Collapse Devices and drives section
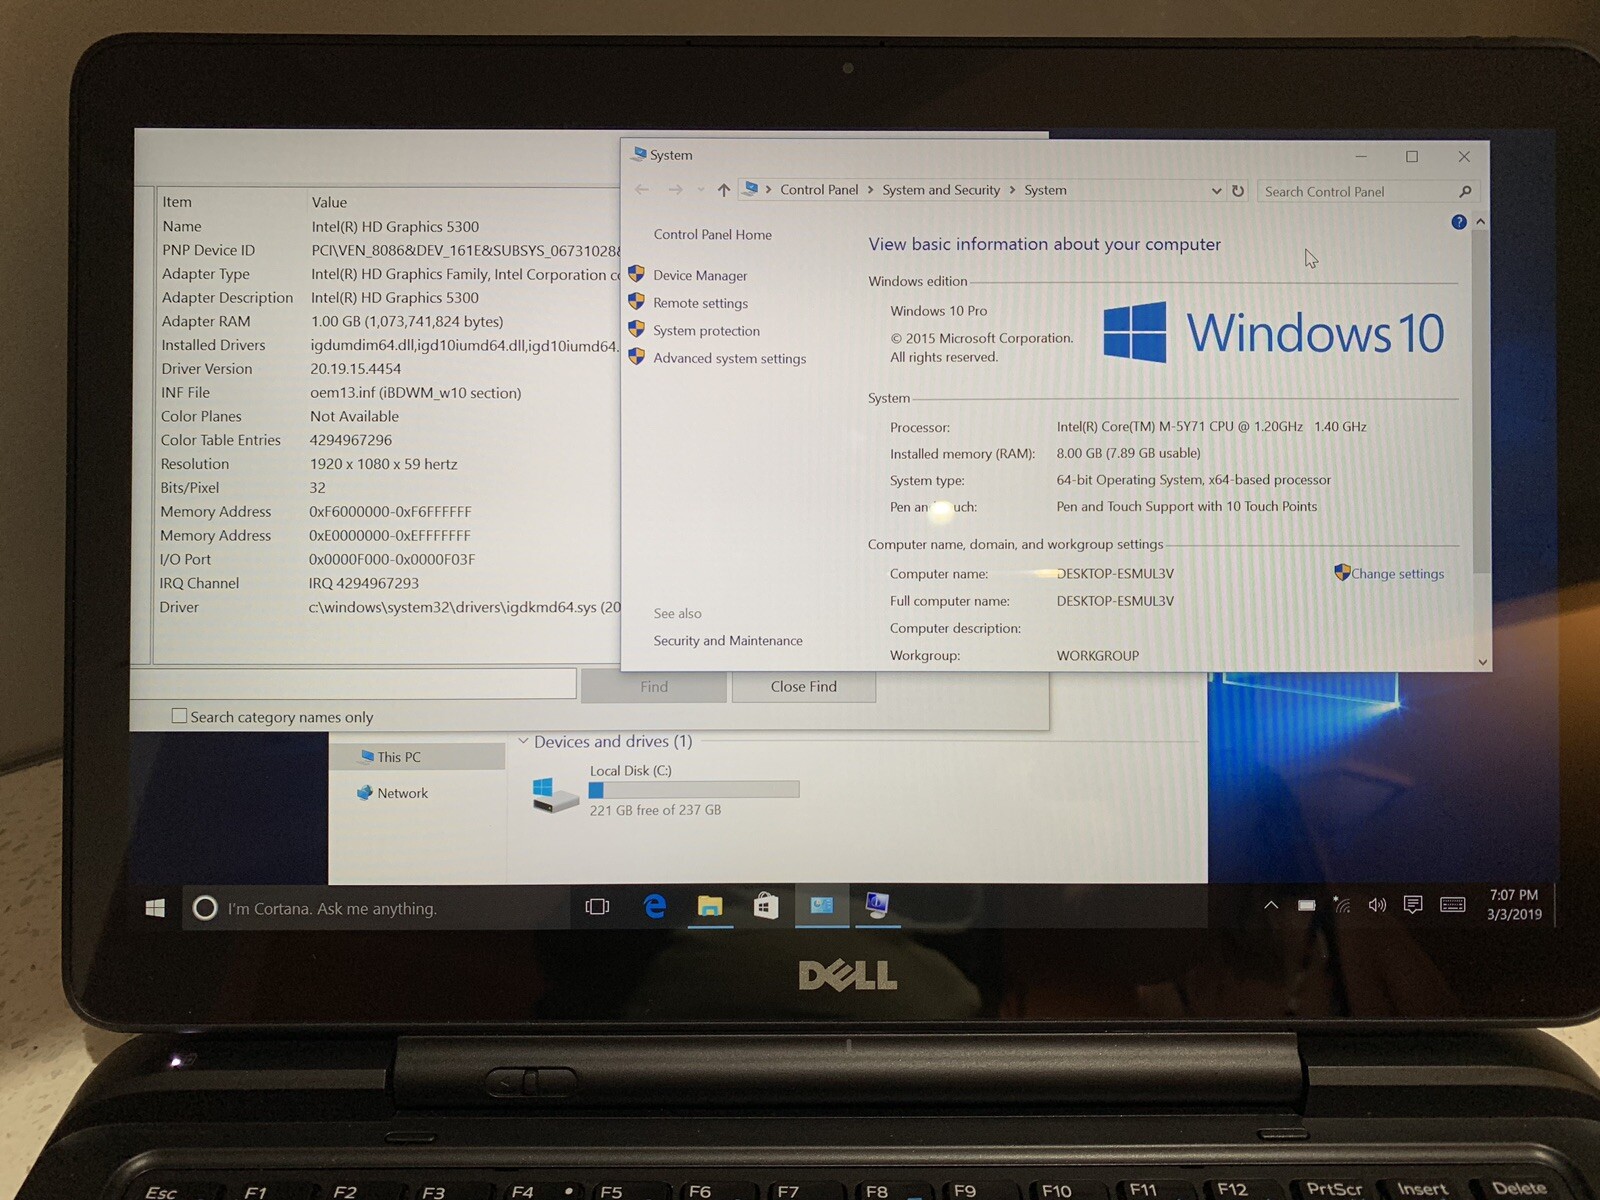1600x1200 pixels. pyautogui.click(x=523, y=741)
